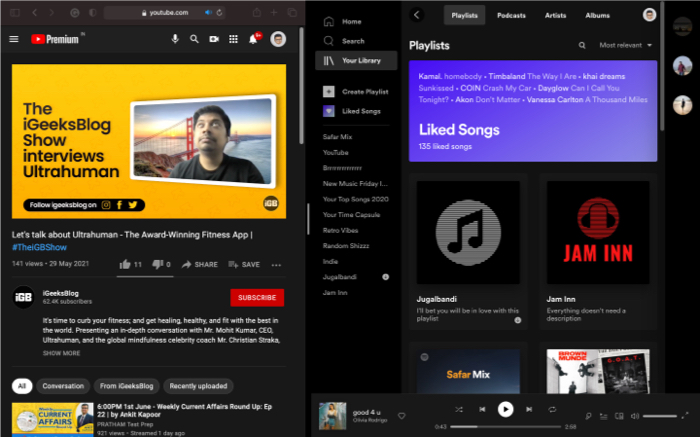Open Spotify play queue icon
Viewport: 700px width, 437px height.
pos(604,416)
